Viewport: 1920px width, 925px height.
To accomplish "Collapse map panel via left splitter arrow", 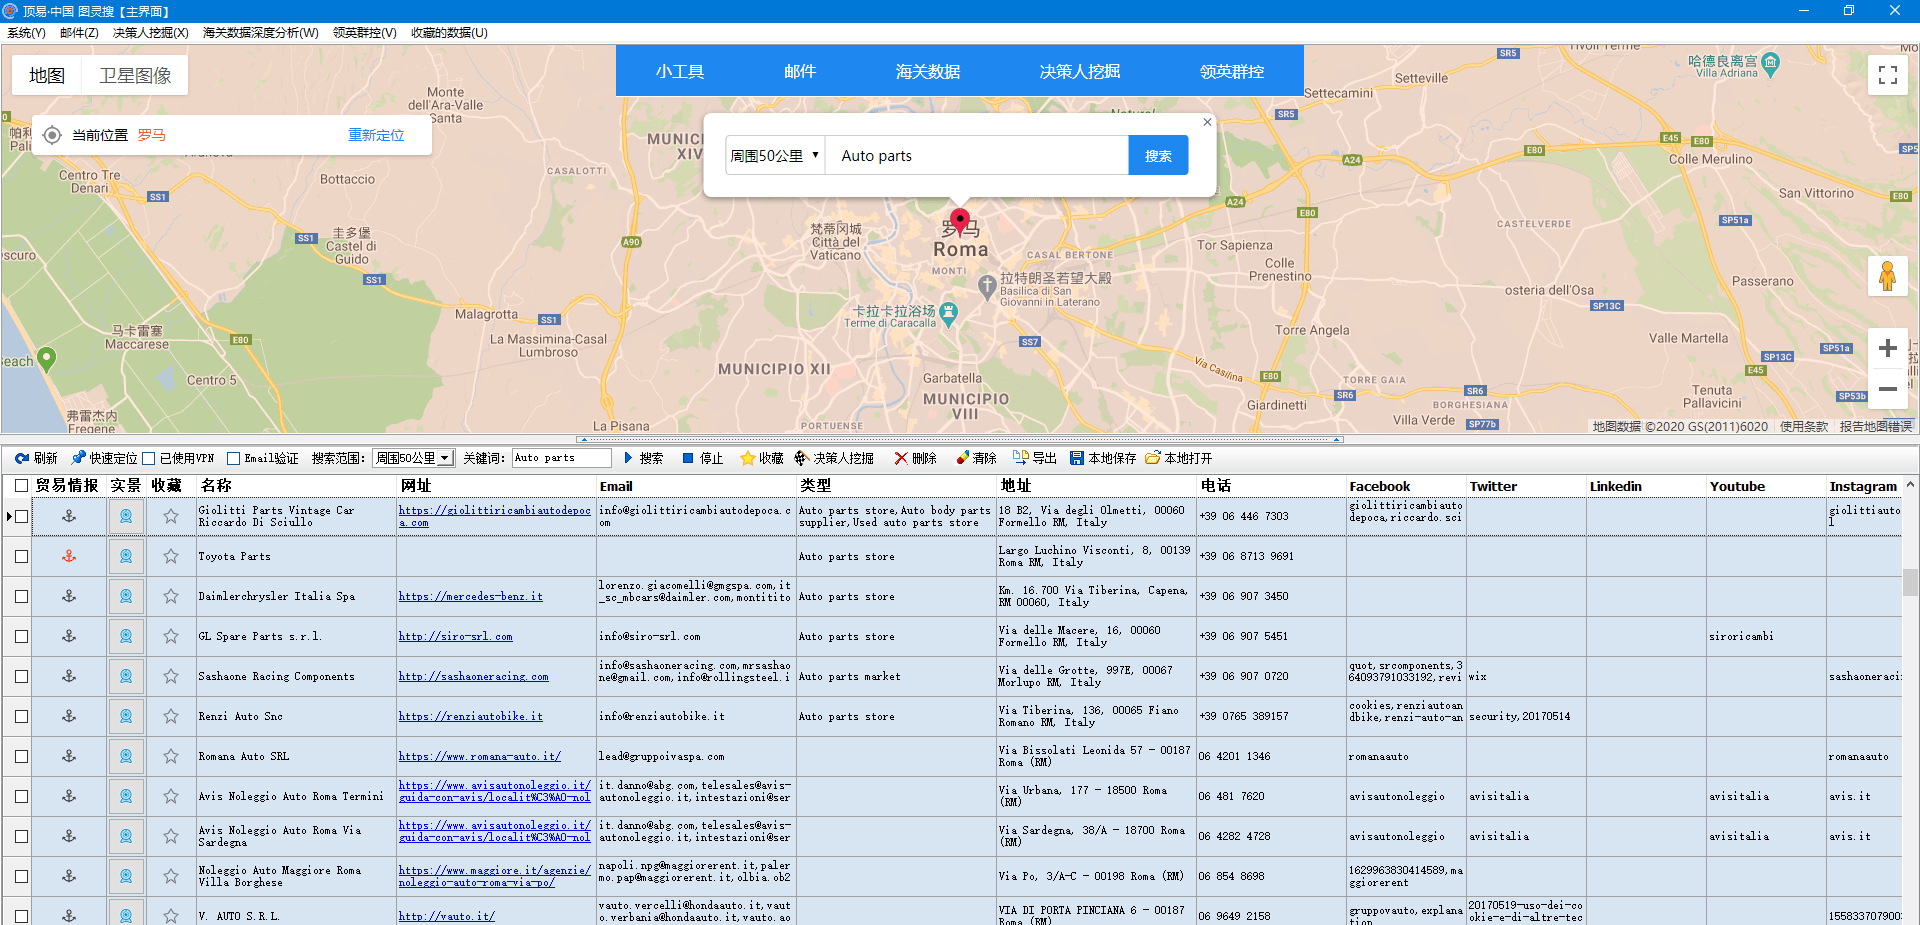I will point(582,439).
